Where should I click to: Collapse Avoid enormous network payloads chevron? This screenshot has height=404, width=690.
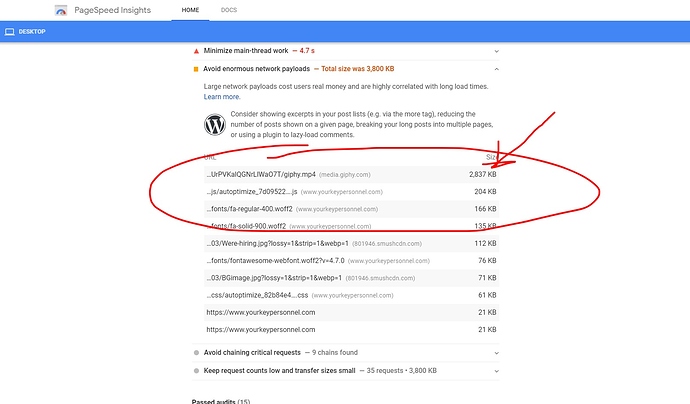pyautogui.click(x=496, y=69)
